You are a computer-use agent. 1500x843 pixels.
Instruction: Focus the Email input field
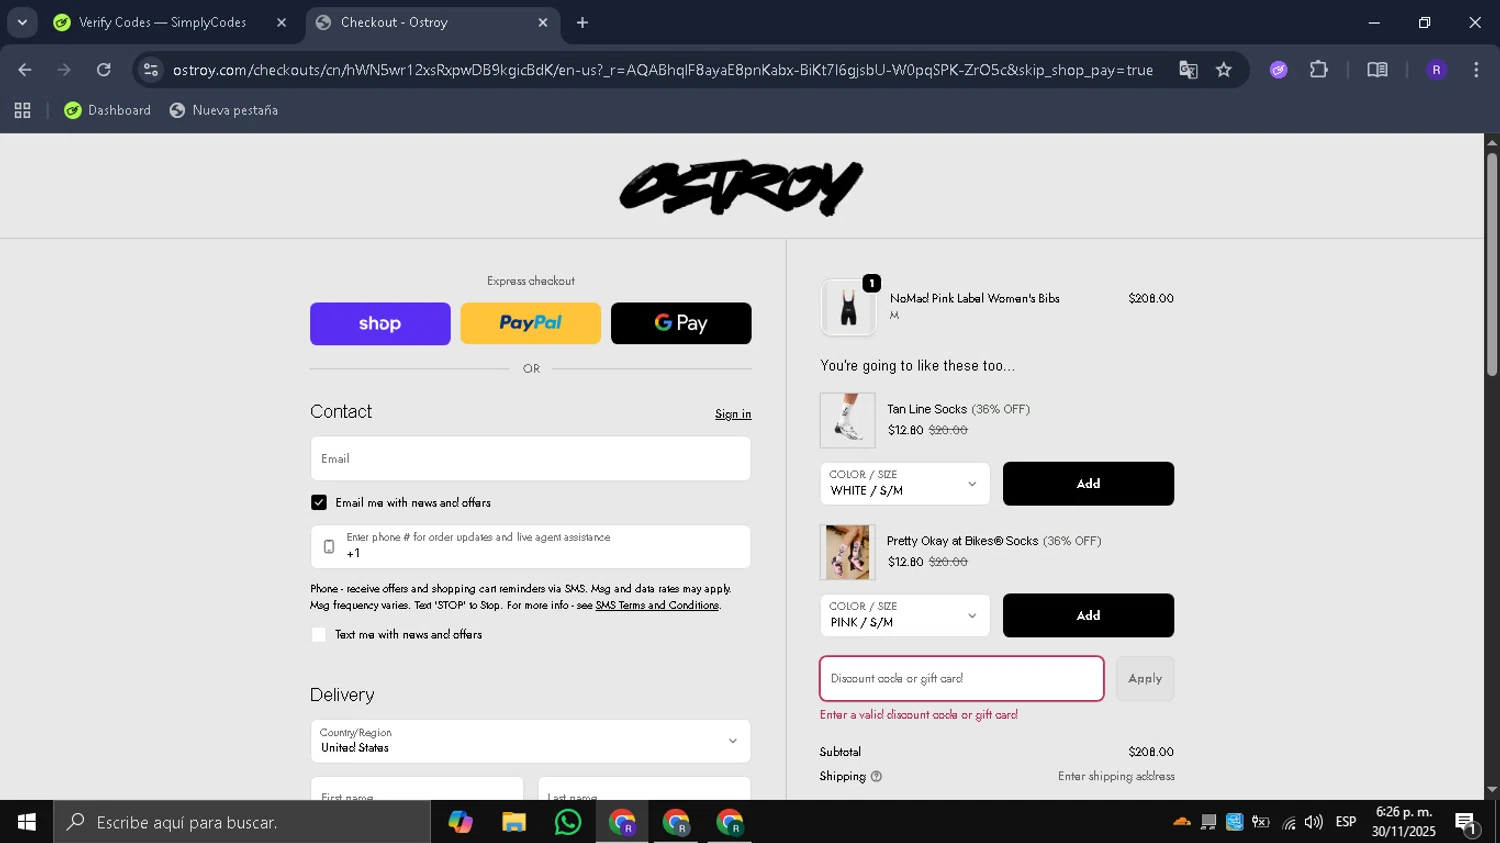pos(530,458)
